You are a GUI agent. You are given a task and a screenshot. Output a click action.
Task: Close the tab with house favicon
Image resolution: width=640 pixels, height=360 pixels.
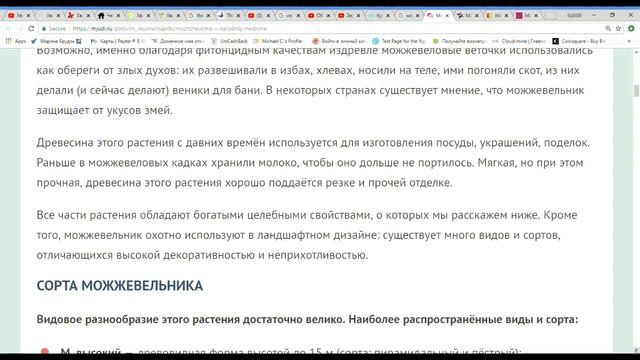click(118, 16)
